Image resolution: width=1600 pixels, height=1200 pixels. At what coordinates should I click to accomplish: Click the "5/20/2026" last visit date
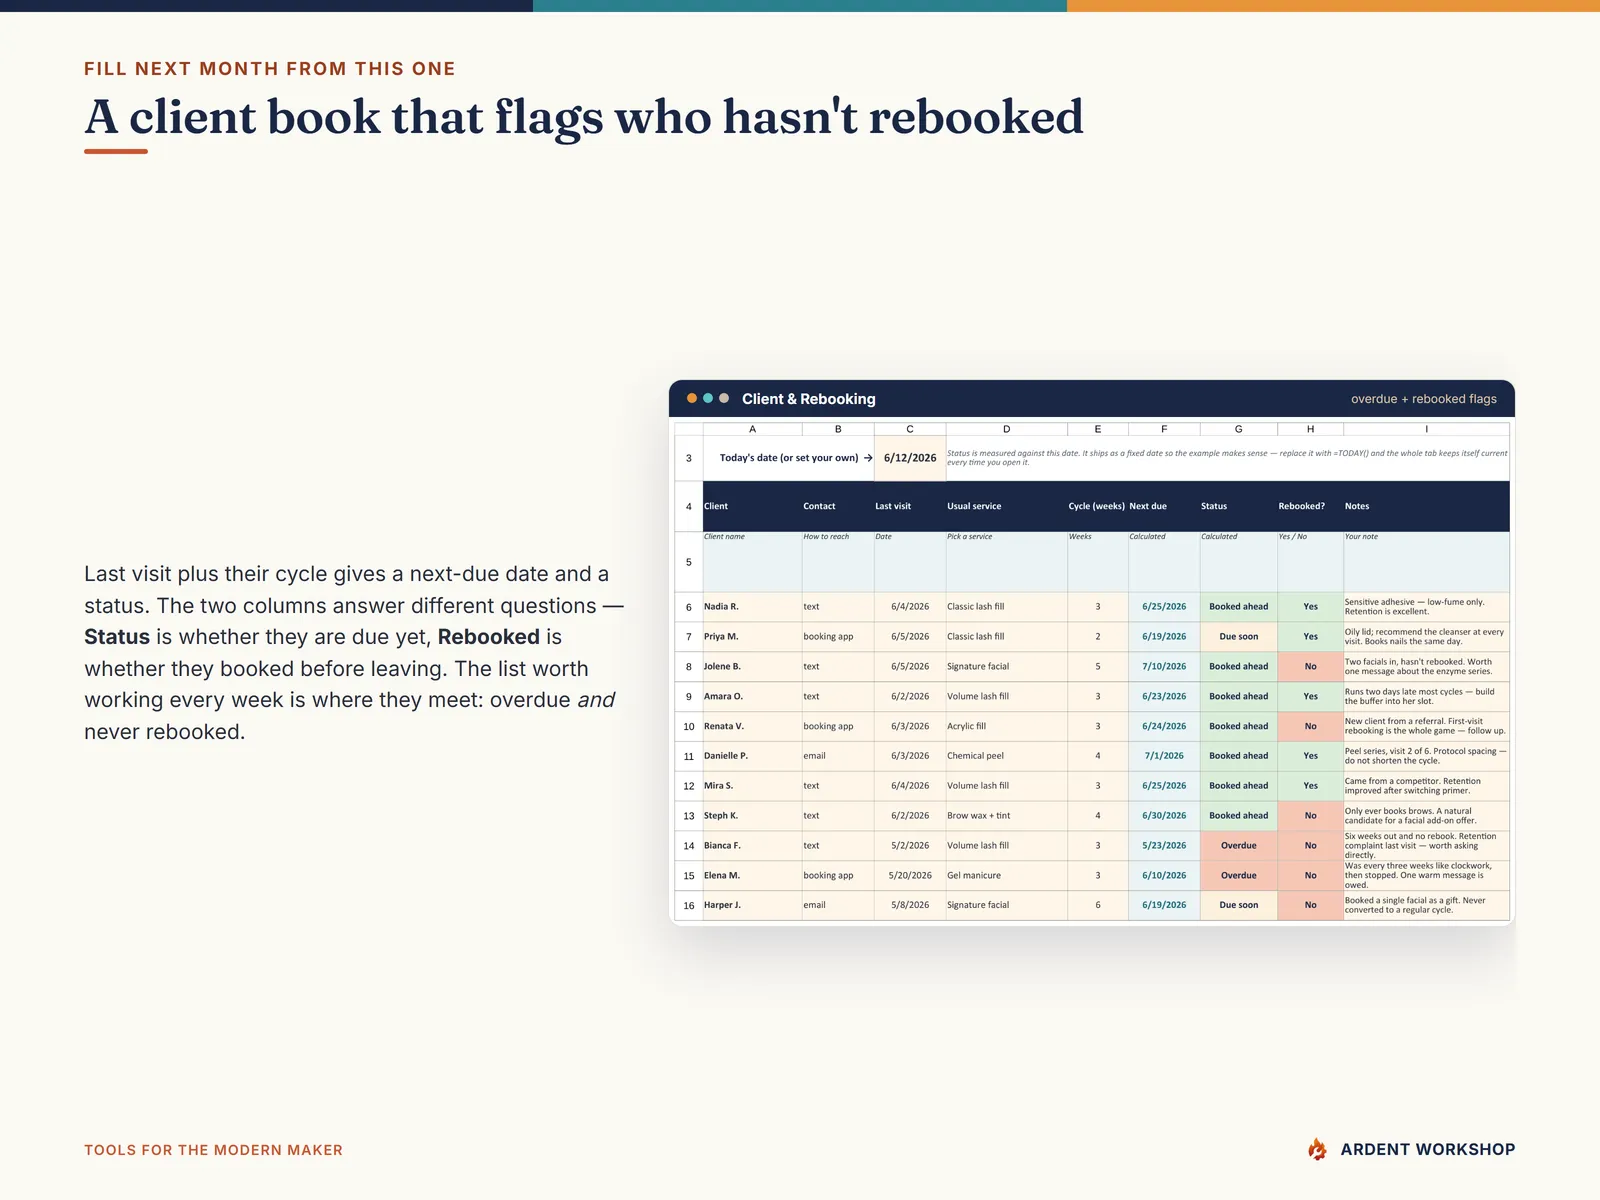910,875
